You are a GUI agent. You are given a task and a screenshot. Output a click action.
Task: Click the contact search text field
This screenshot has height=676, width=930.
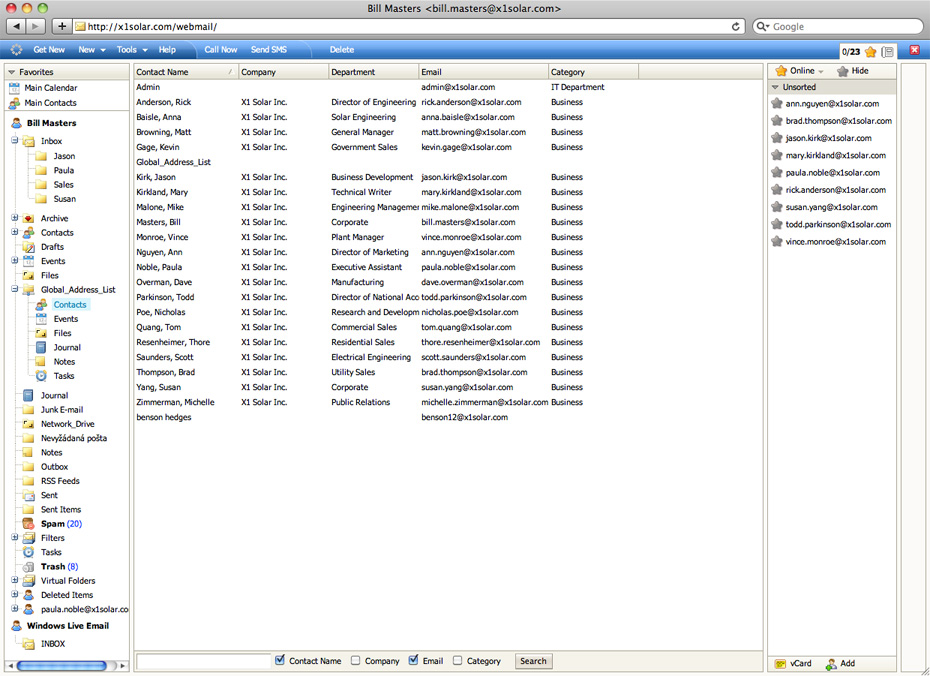[x=204, y=661]
